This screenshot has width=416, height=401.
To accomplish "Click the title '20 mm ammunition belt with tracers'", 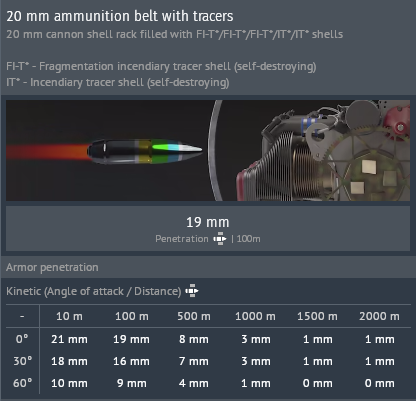I will [120, 16].
